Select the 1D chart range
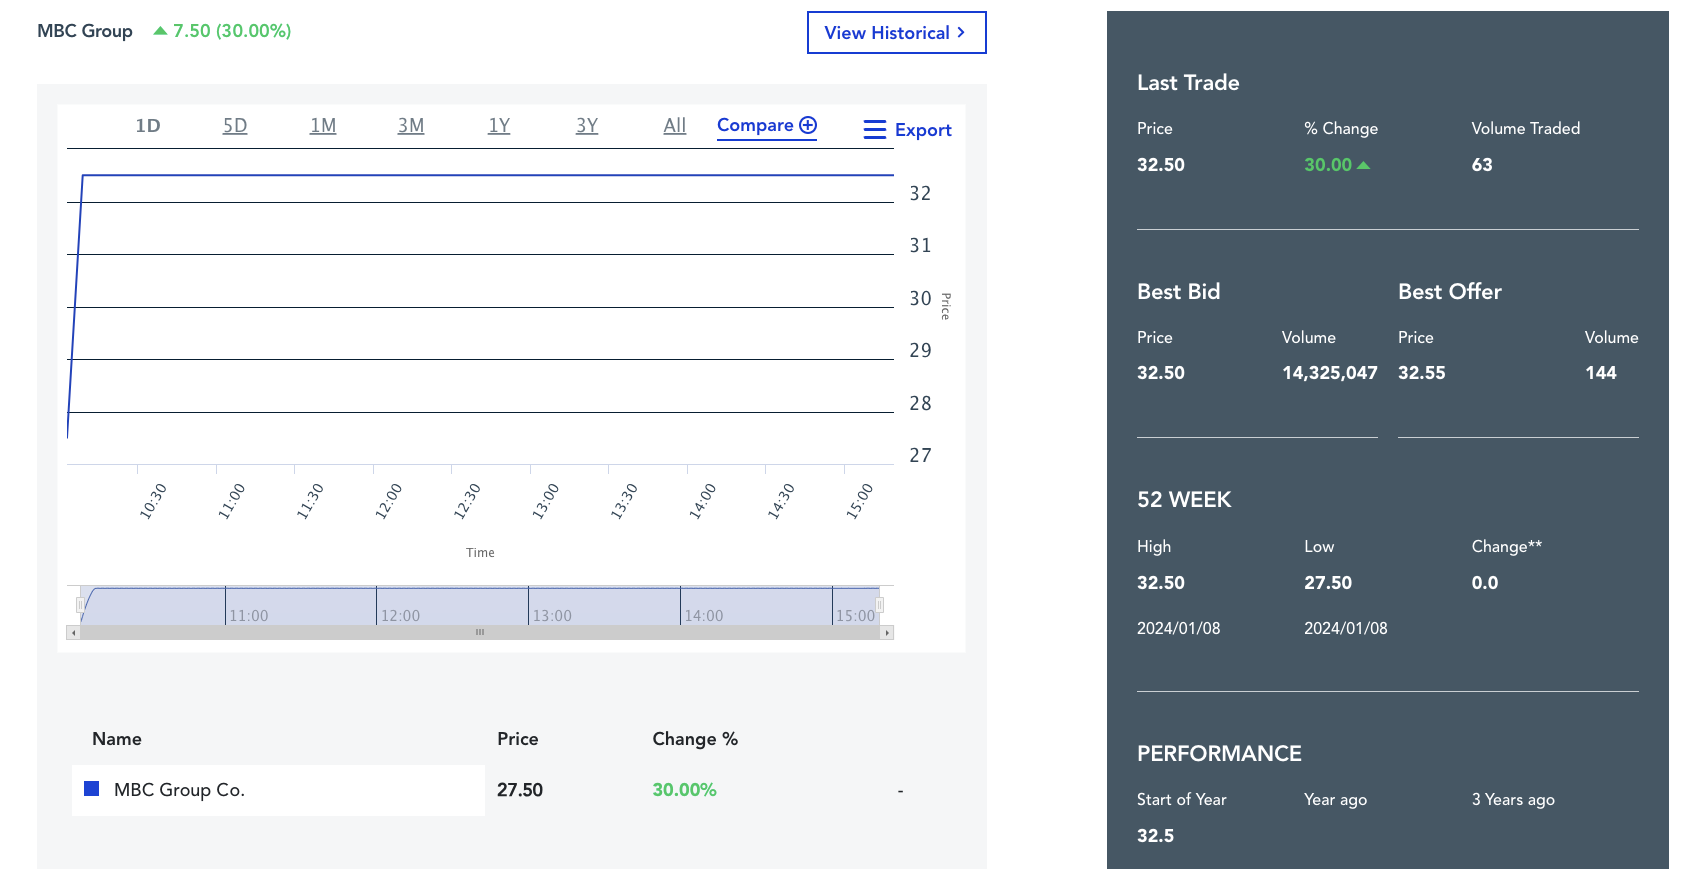1686x869 pixels. point(148,126)
